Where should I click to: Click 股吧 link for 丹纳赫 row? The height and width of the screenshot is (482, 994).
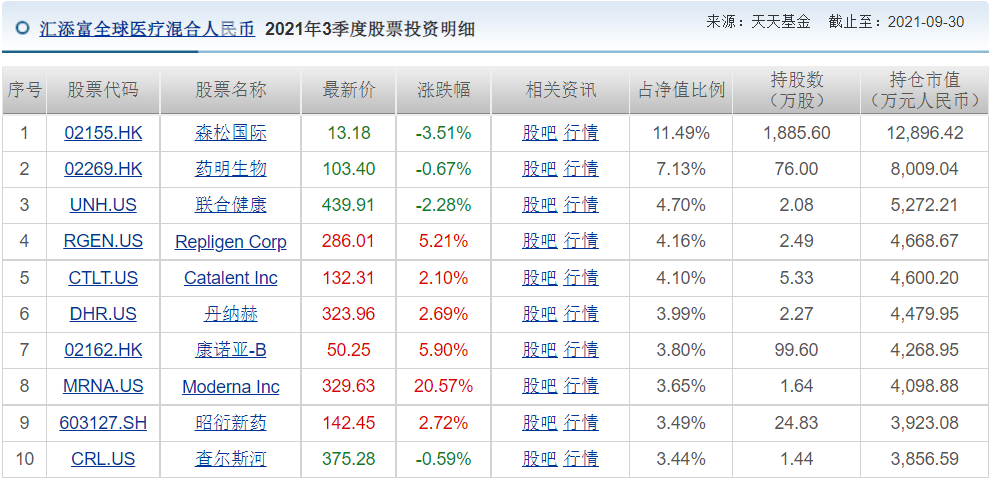tap(539, 314)
